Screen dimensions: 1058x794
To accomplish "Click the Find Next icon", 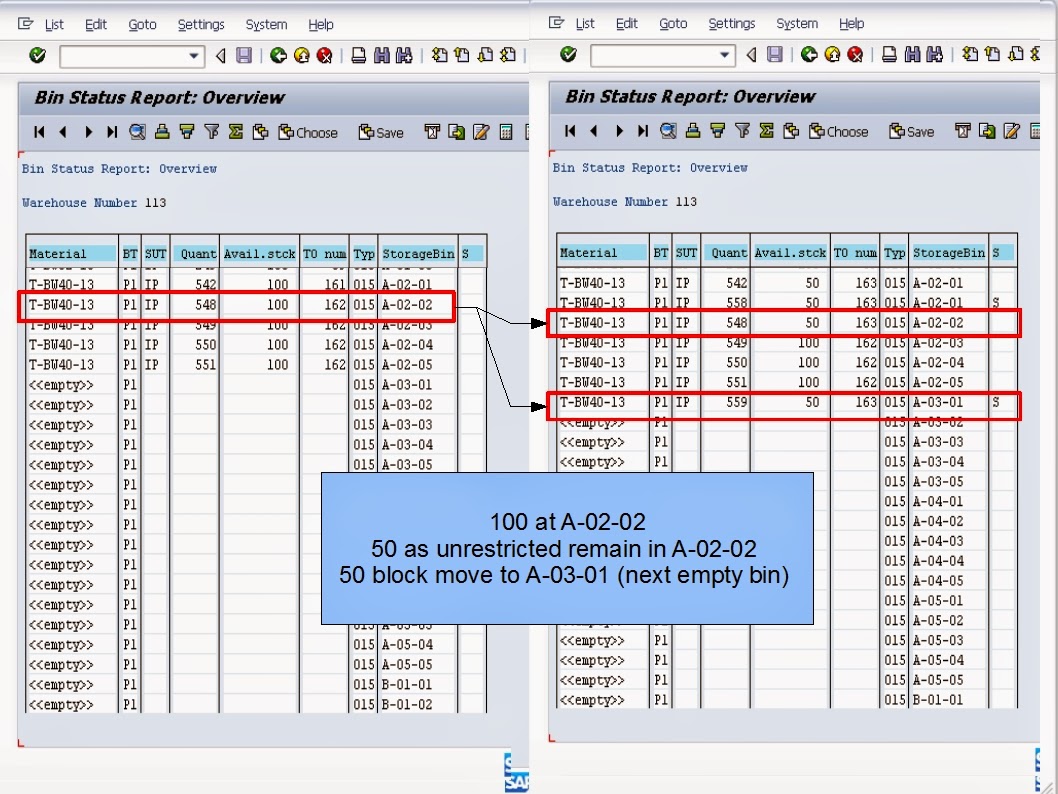I will click(x=403, y=55).
